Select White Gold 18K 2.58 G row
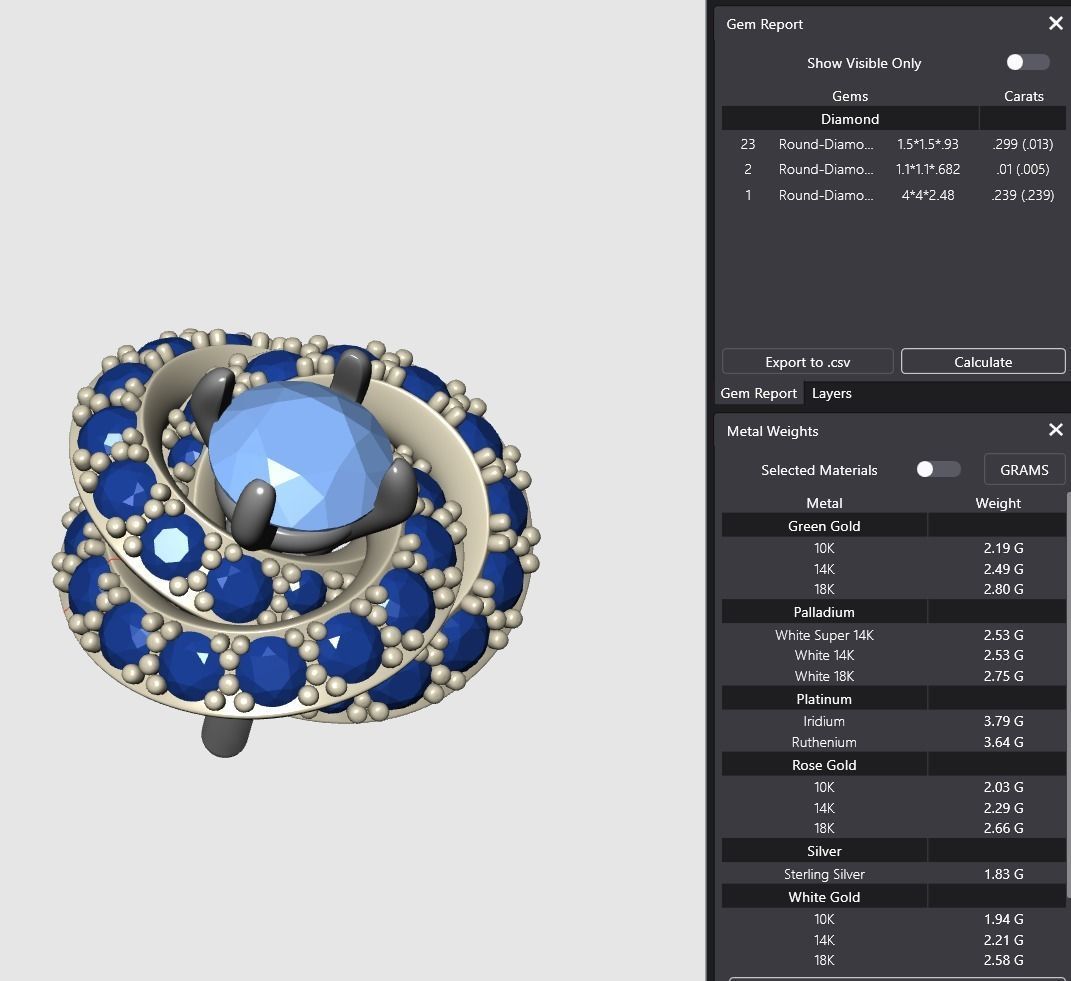This screenshot has height=981, width=1071. tap(893, 960)
